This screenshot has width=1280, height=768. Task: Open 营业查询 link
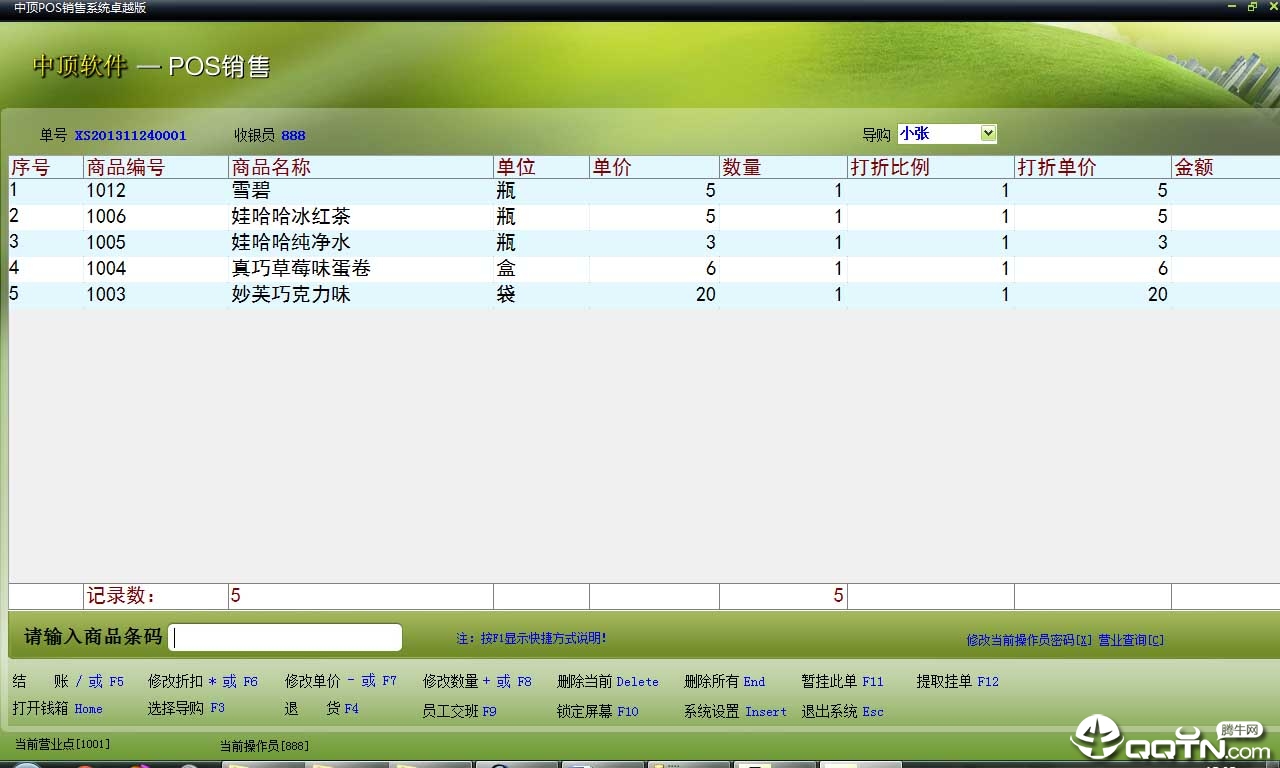point(1131,640)
